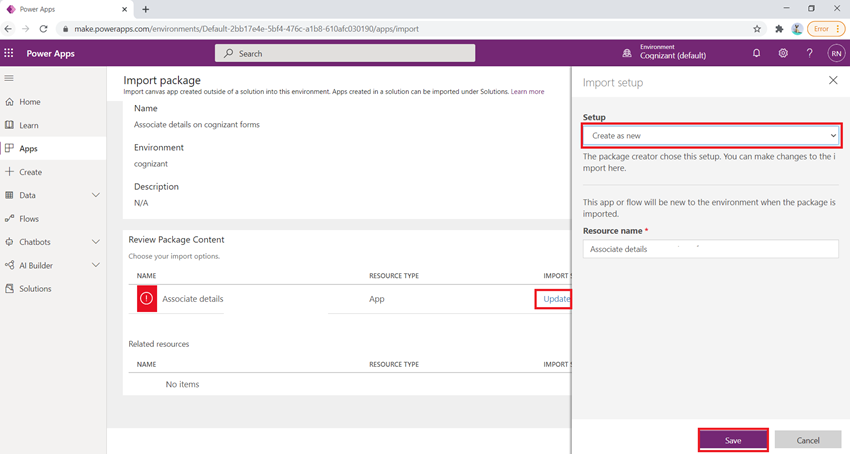850x454 pixels.
Task: Click the App resource type cell
Action: [377, 299]
